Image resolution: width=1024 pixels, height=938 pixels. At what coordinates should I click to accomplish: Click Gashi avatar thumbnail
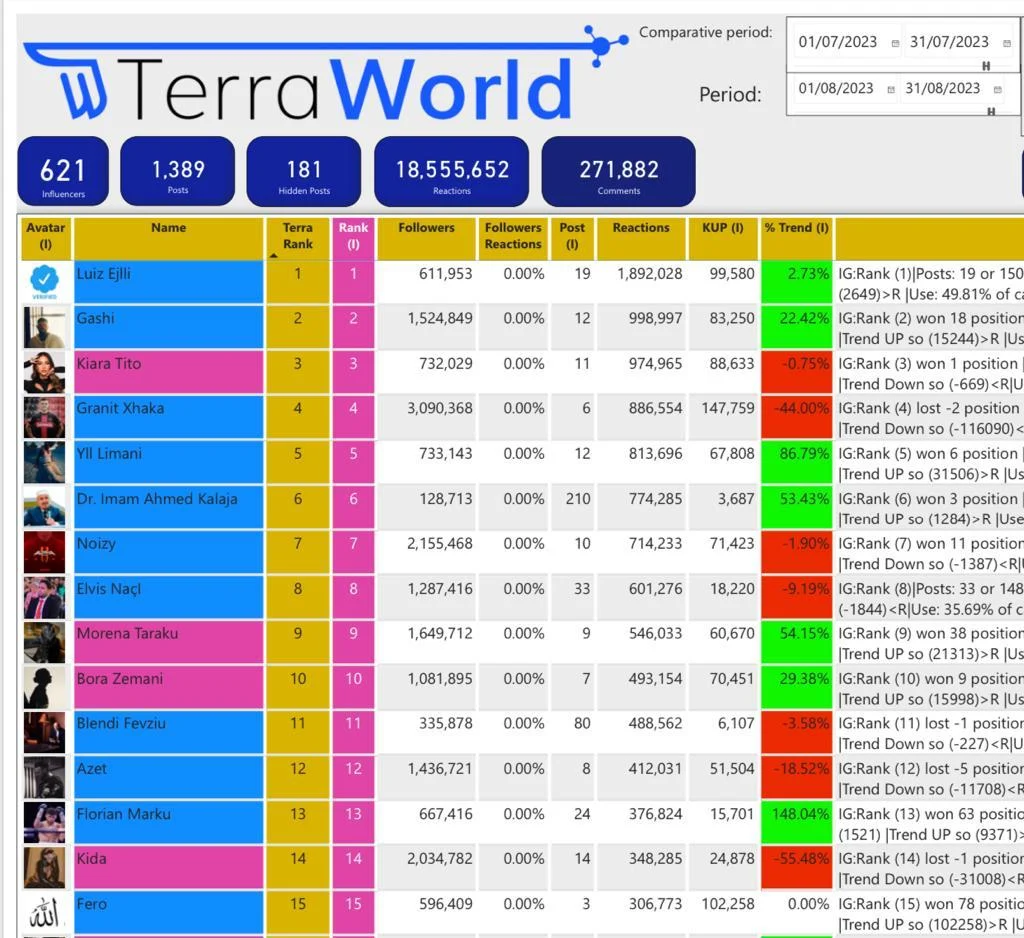click(x=44, y=327)
